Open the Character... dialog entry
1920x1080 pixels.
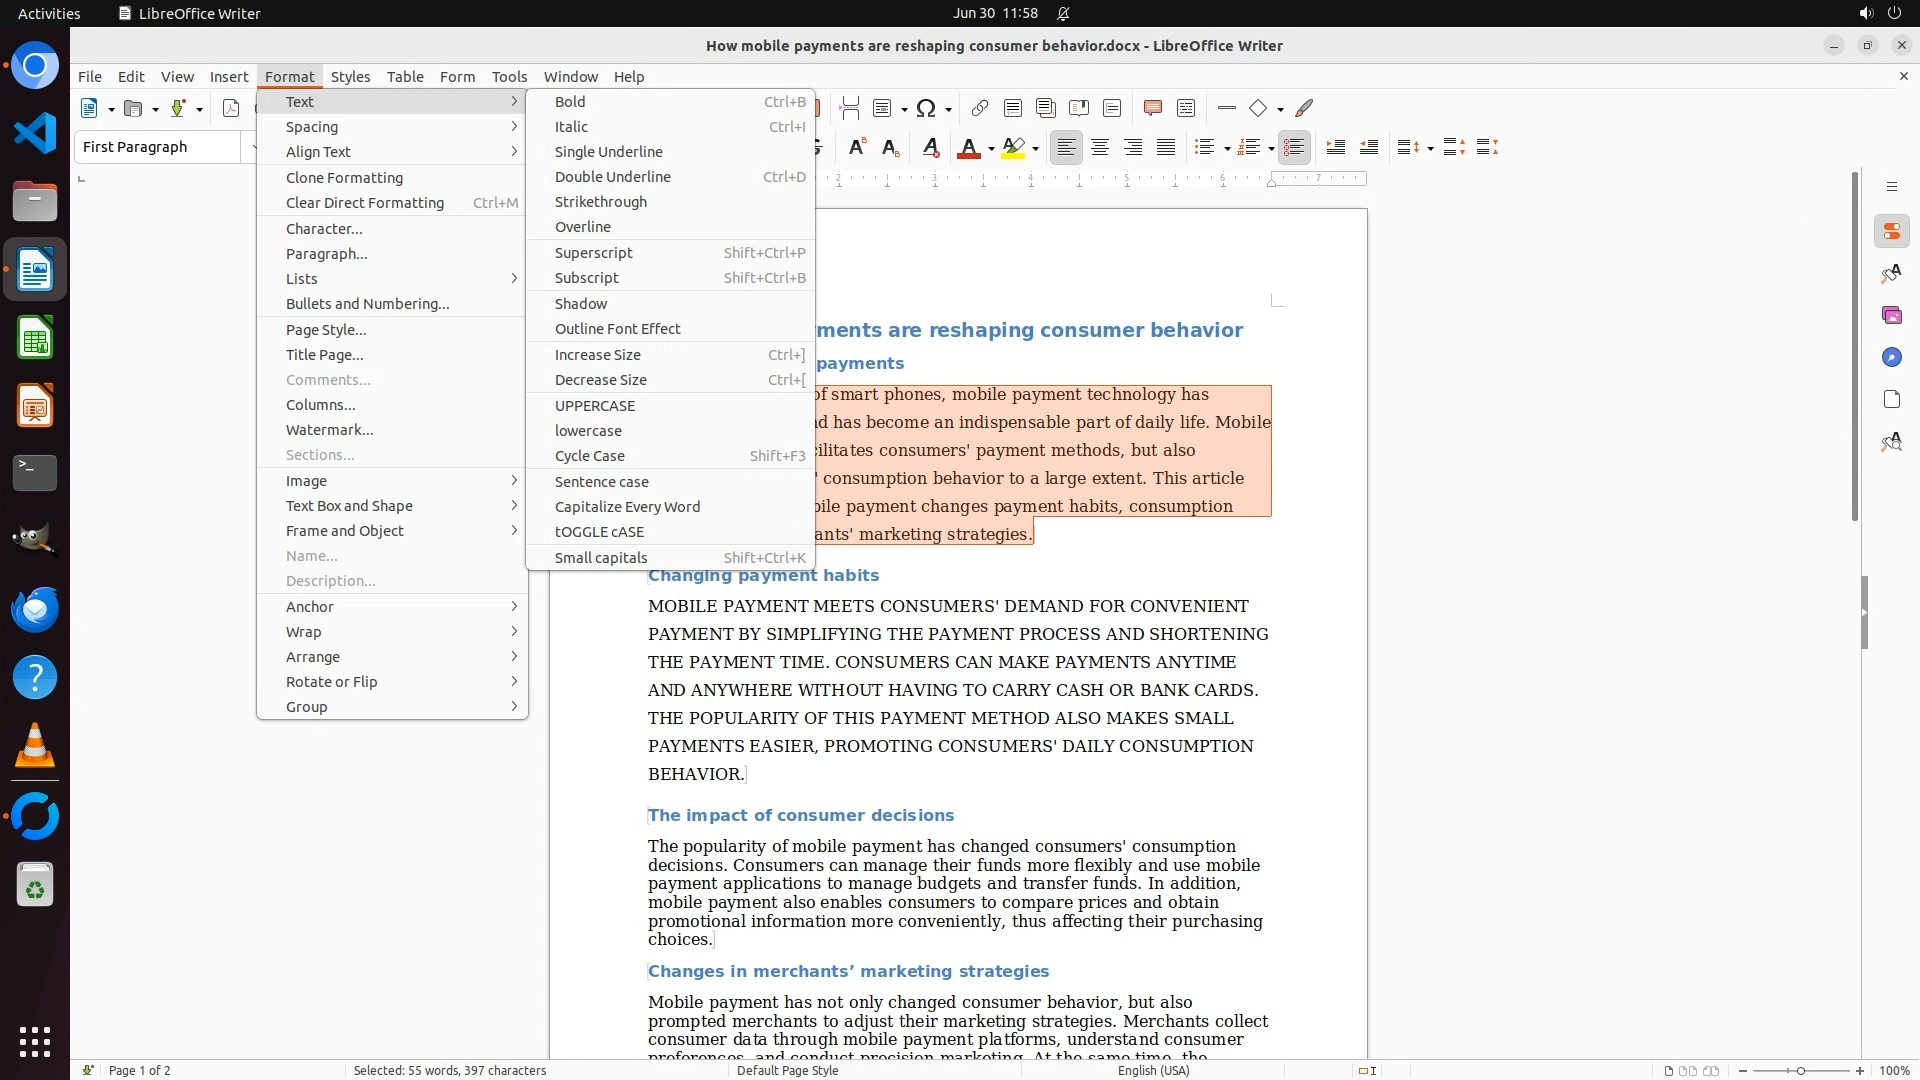[x=324, y=229]
